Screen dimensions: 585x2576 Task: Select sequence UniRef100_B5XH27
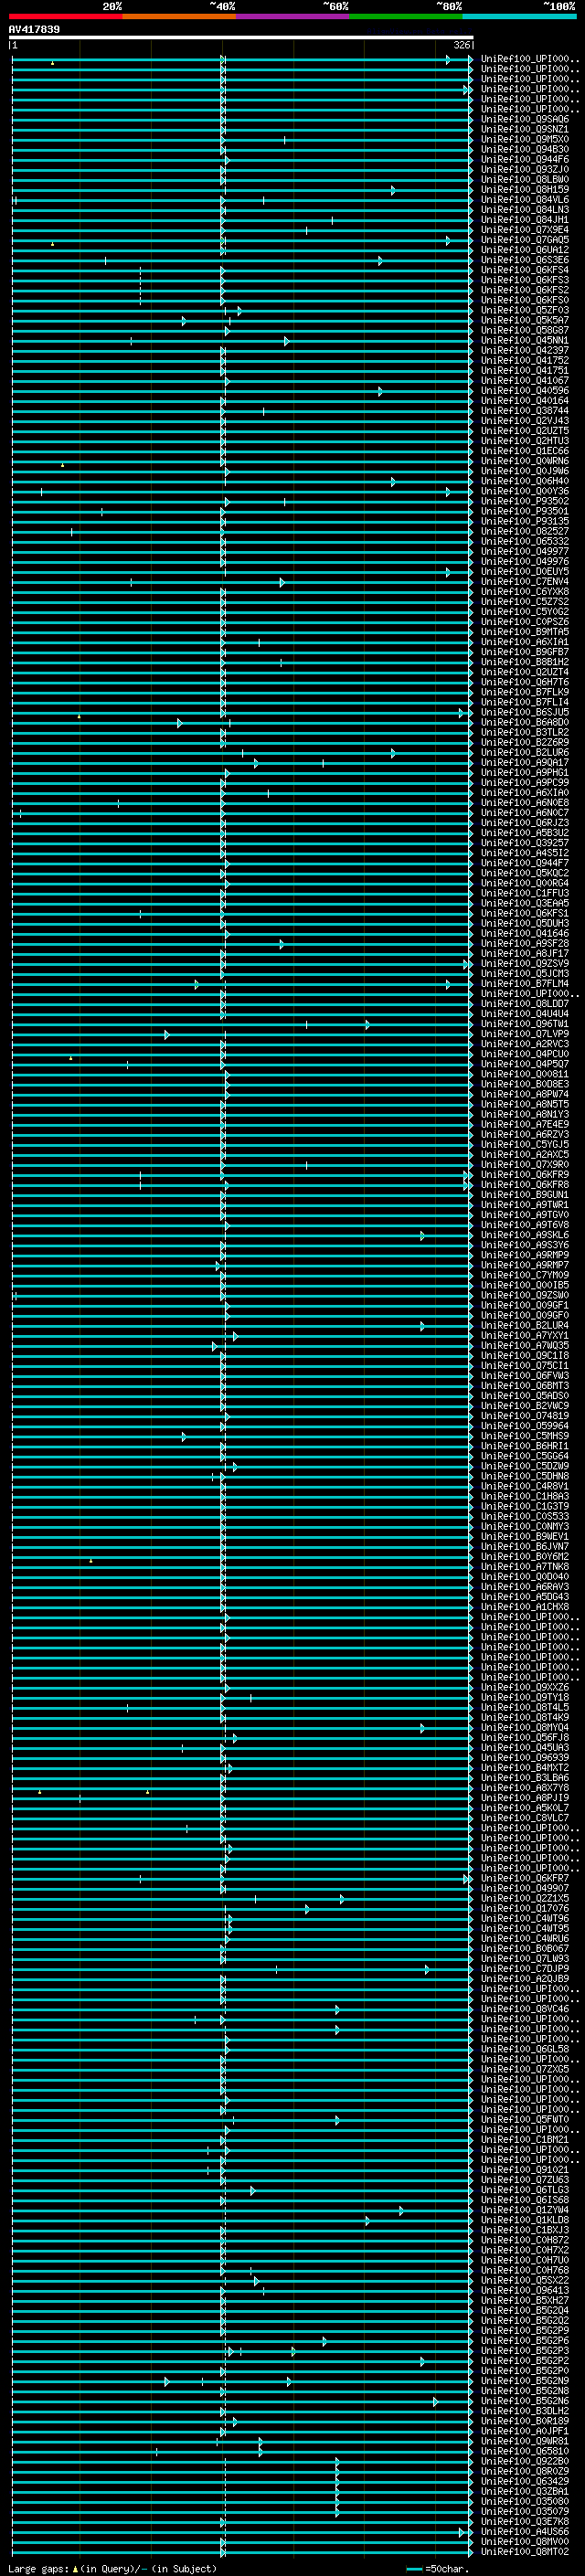tap(524, 2301)
